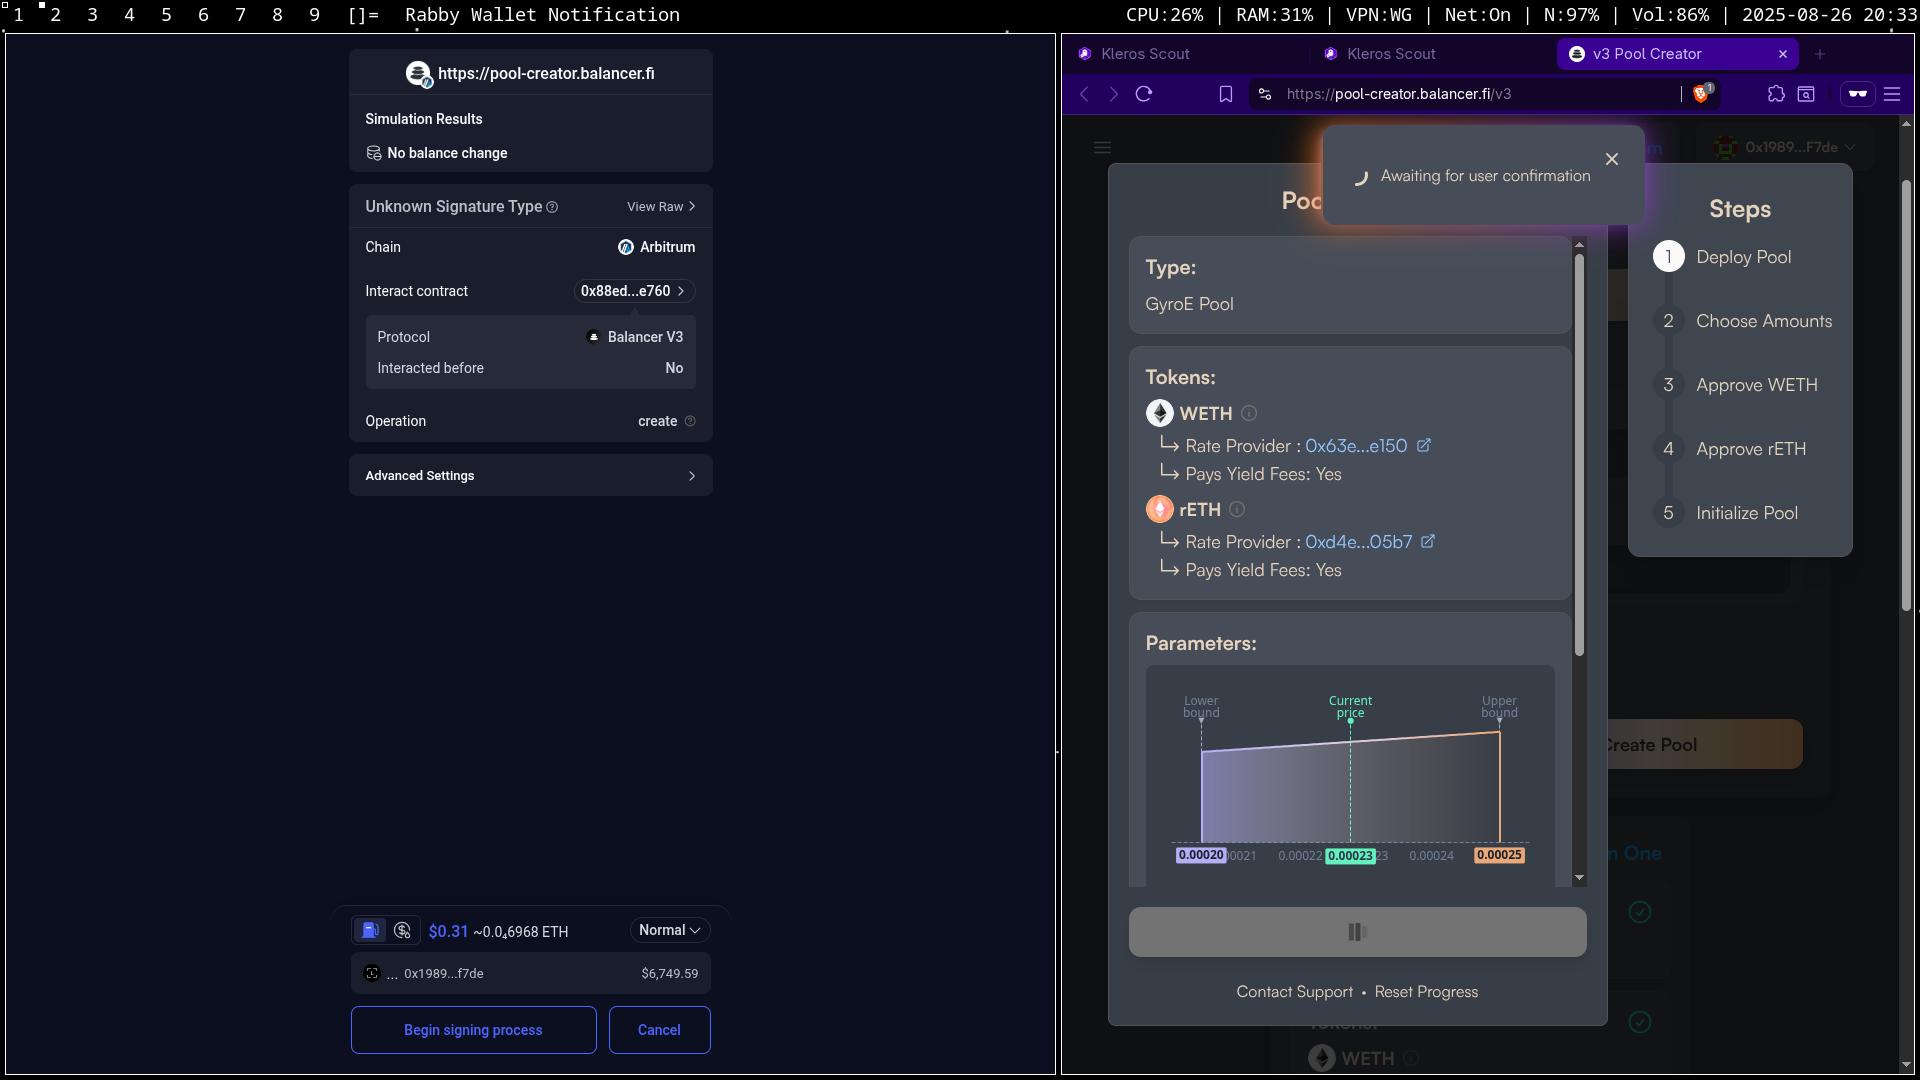
Task: Open rETH rate provider 0xd4e...05b7 link
Action: click(x=1359, y=542)
